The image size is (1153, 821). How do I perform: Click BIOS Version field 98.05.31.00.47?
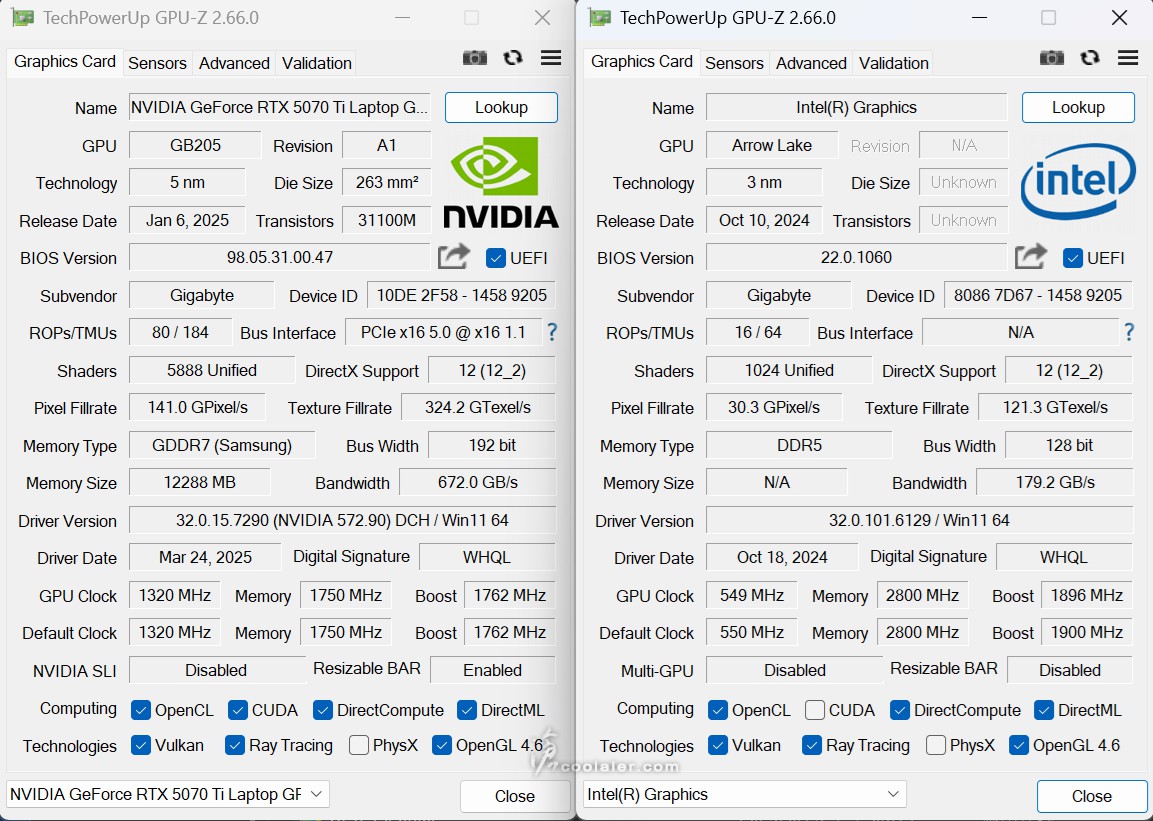coord(279,257)
